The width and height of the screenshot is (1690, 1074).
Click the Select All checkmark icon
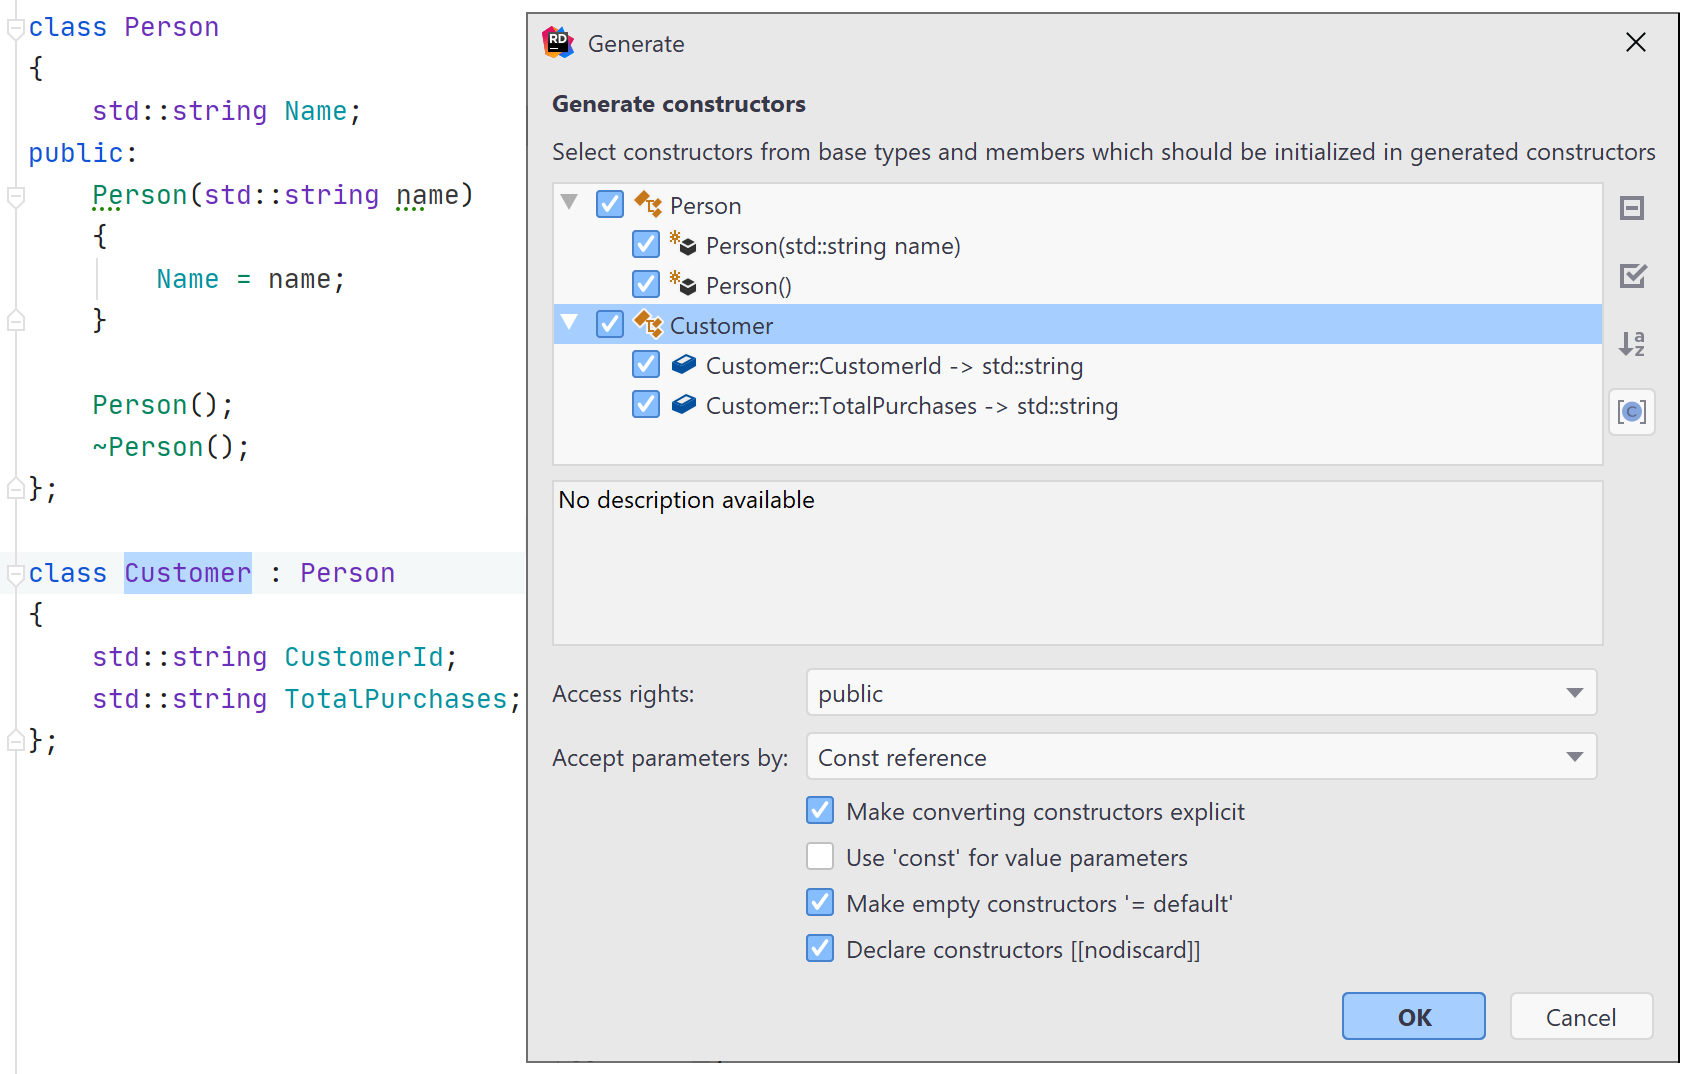pyautogui.click(x=1632, y=276)
